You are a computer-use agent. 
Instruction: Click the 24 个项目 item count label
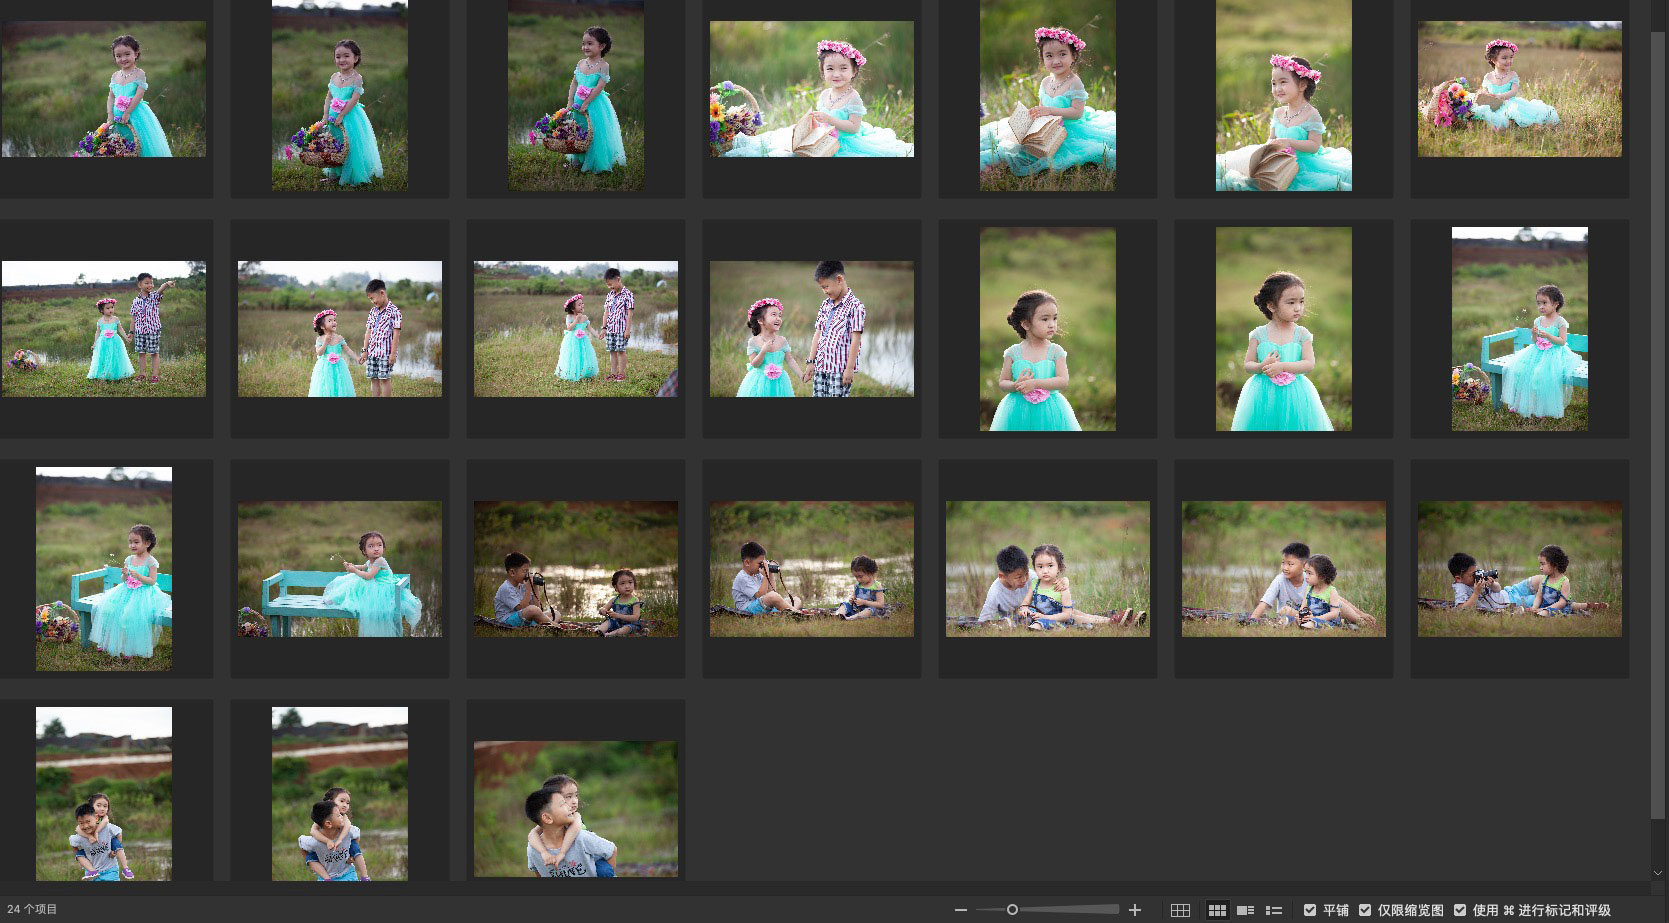[x=32, y=910]
